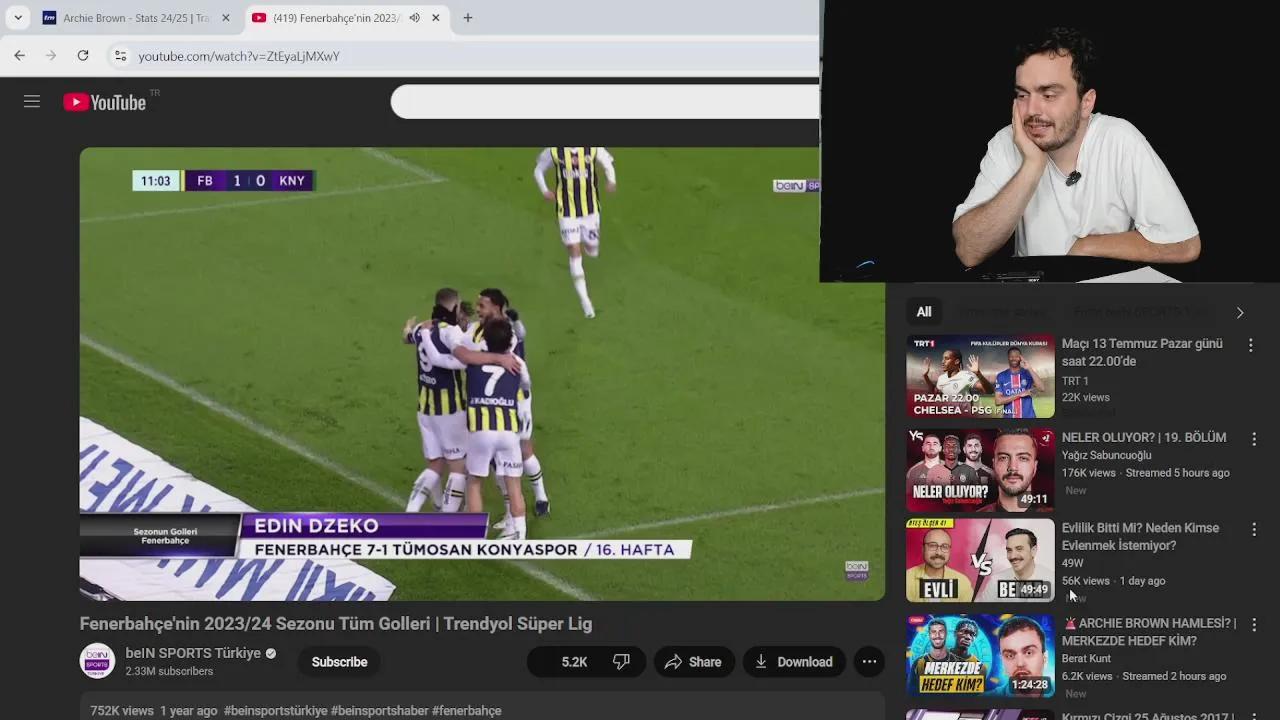Viewport: 1280px width, 720px height.
Task: Open the Chelsea PSG video thumbnail
Action: [980, 376]
